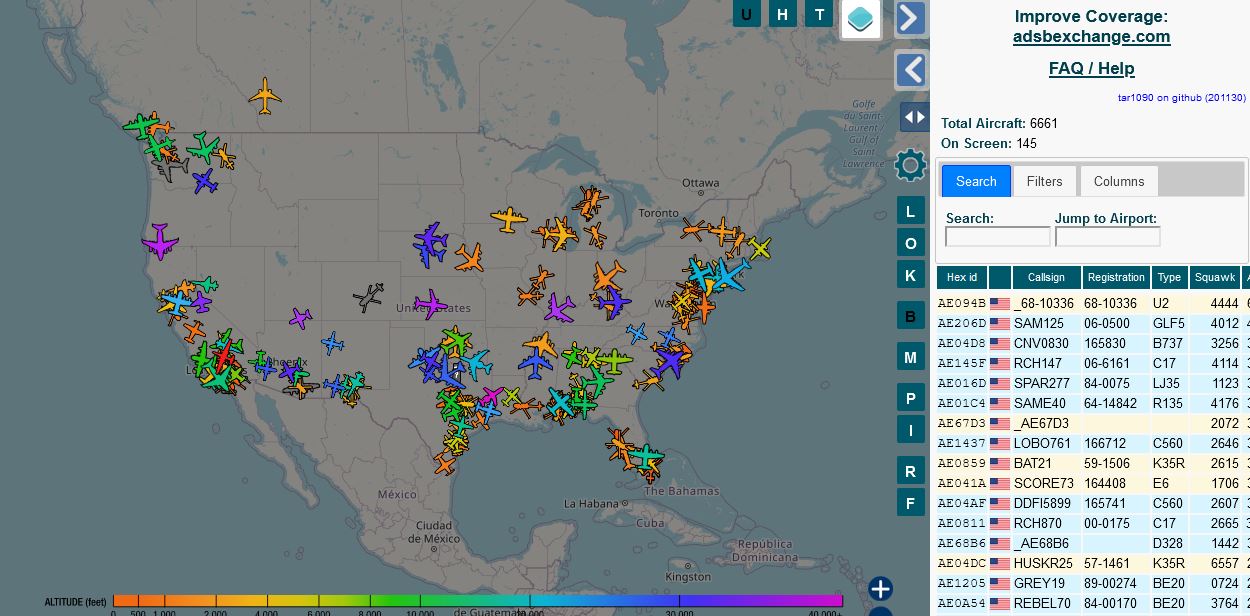The width and height of the screenshot is (1250, 616).
Task: Click the _AE68B6 callsign row
Action: 1093,543
